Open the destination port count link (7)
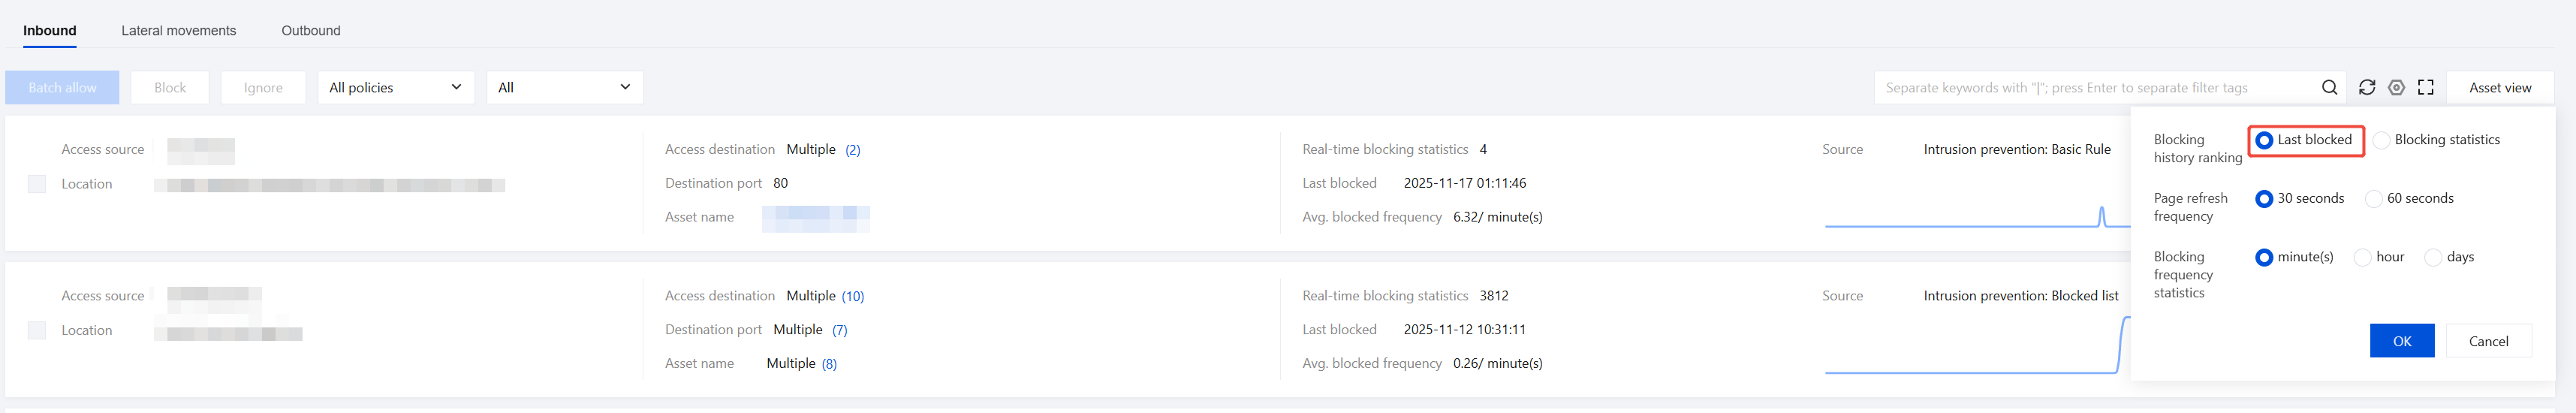 coord(840,330)
